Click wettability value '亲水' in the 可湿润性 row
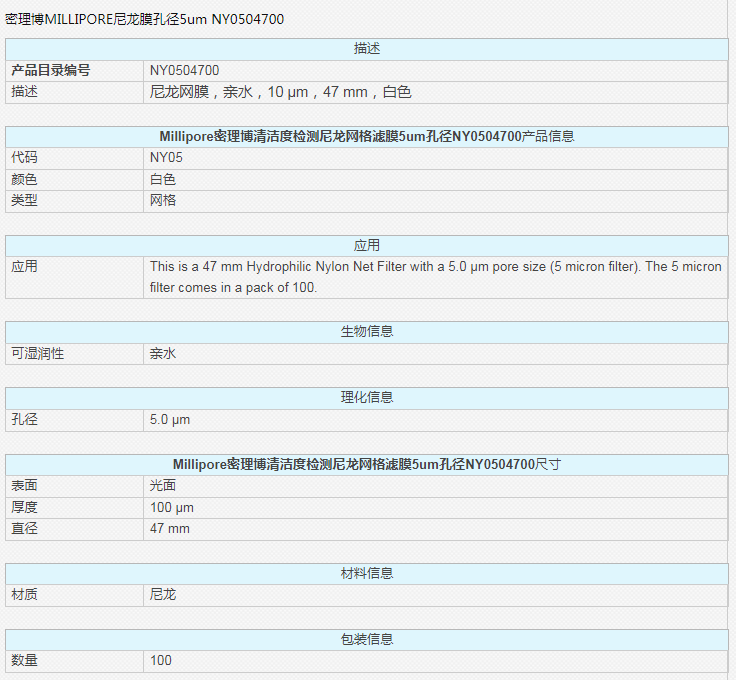The width and height of the screenshot is (736, 680). (x=163, y=353)
